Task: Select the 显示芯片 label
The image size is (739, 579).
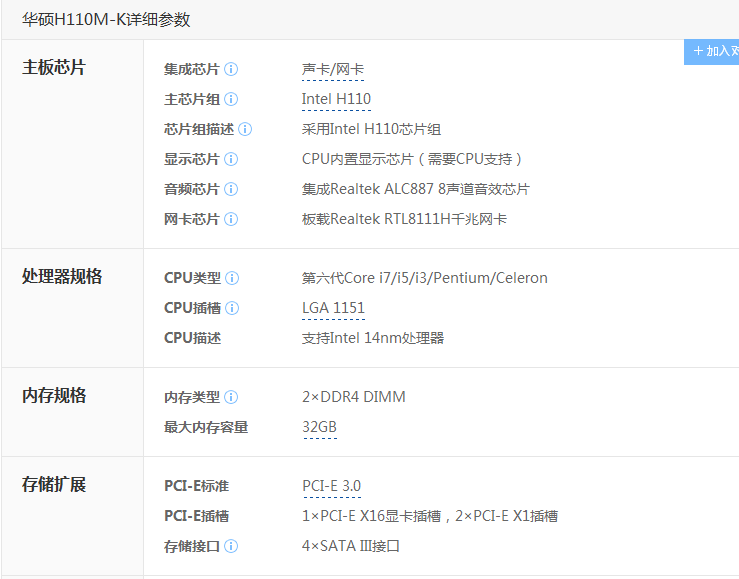Action: 192,159
